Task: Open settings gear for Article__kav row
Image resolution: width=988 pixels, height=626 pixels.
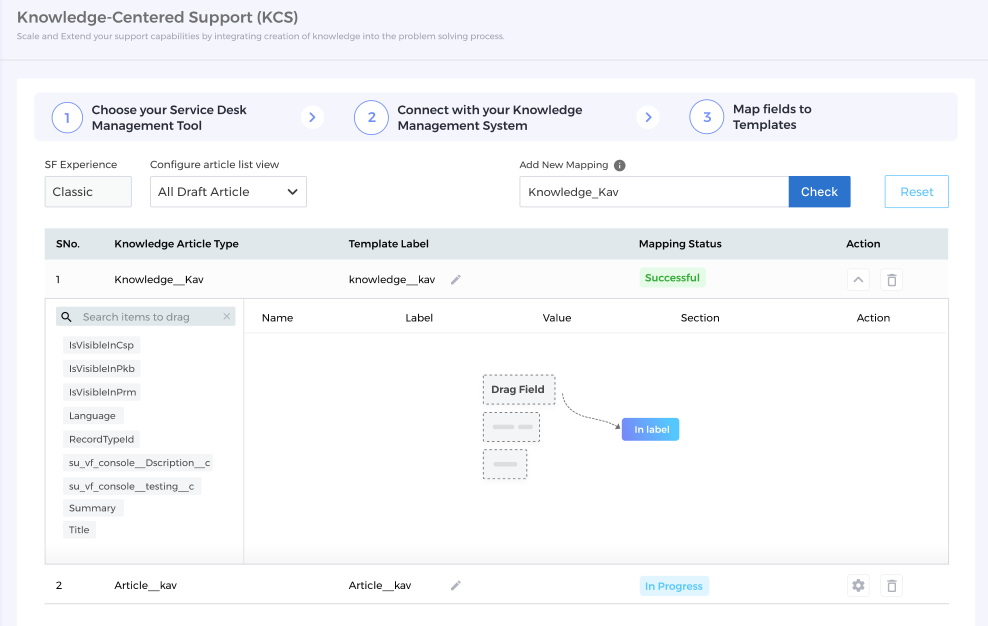Action: 858,586
